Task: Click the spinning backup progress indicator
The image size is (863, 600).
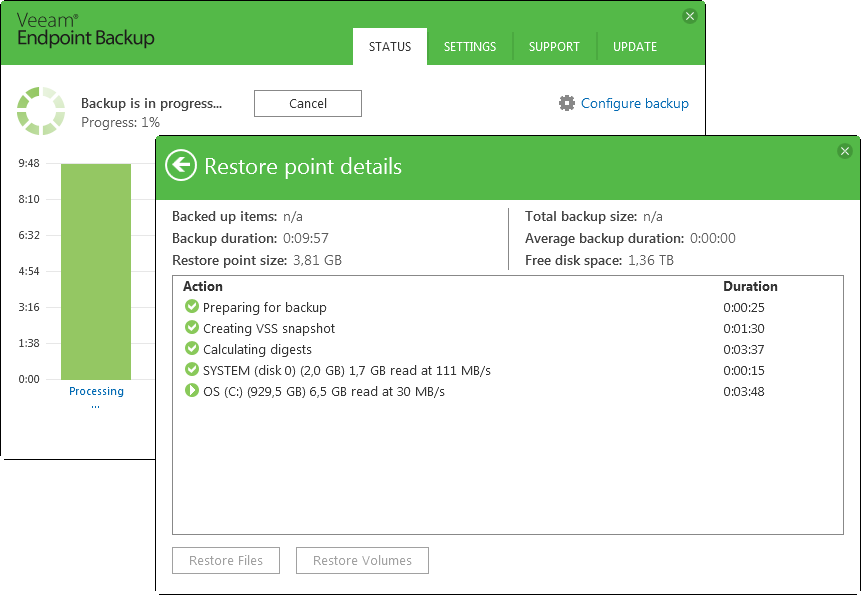Action: coord(41,111)
